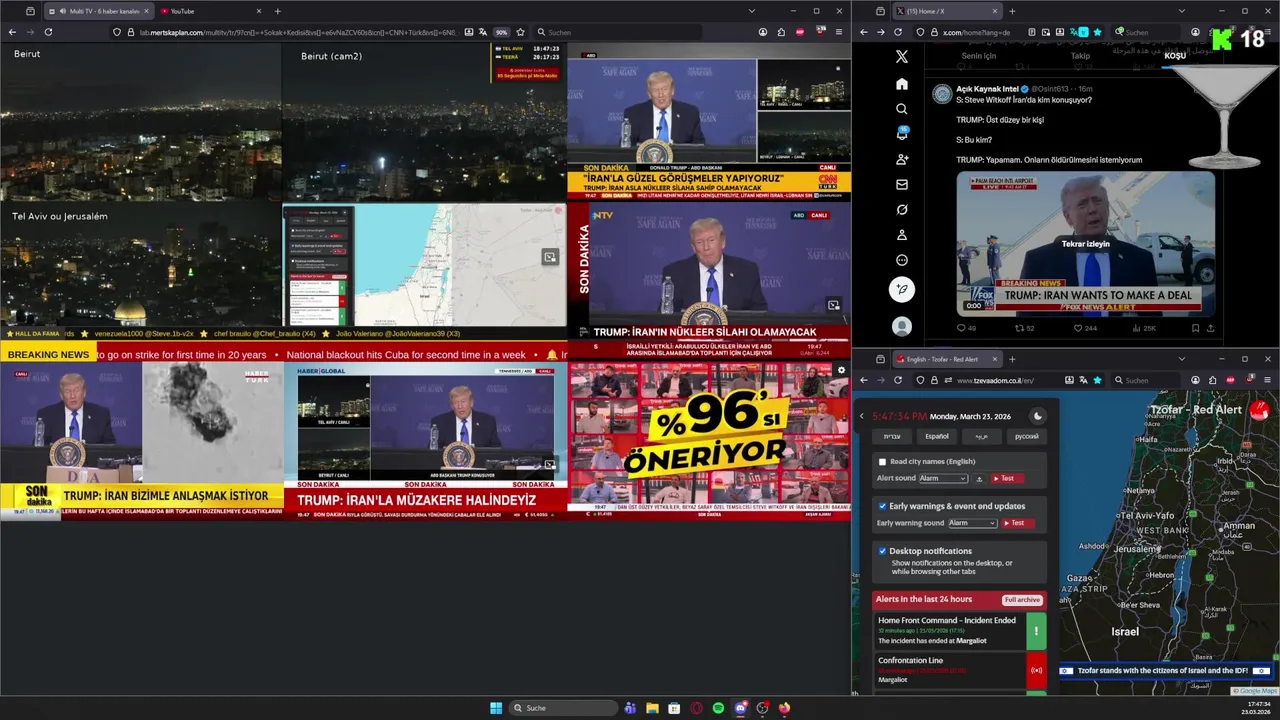
Task: Click the Windows taskbar Suche search box
Action: tap(563, 708)
